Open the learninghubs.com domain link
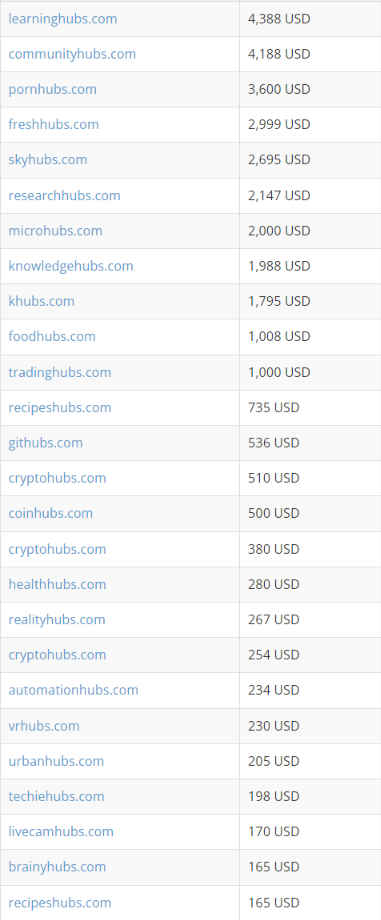381x920 pixels. point(63,19)
